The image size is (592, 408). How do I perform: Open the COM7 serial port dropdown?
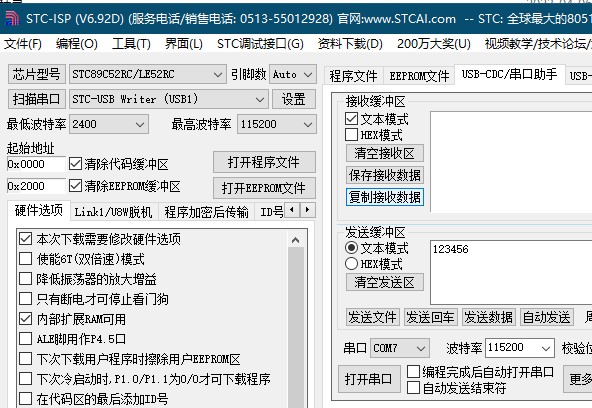pyautogui.click(x=399, y=348)
